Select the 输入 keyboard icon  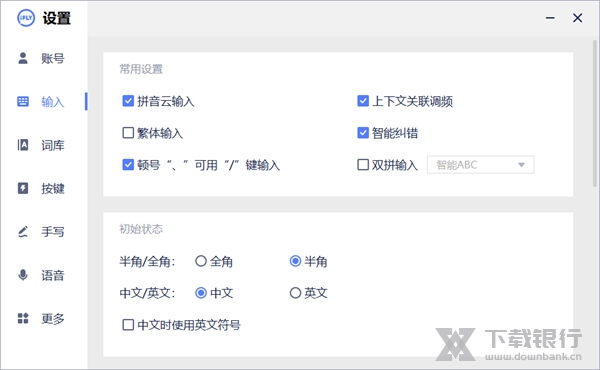(23, 101)
